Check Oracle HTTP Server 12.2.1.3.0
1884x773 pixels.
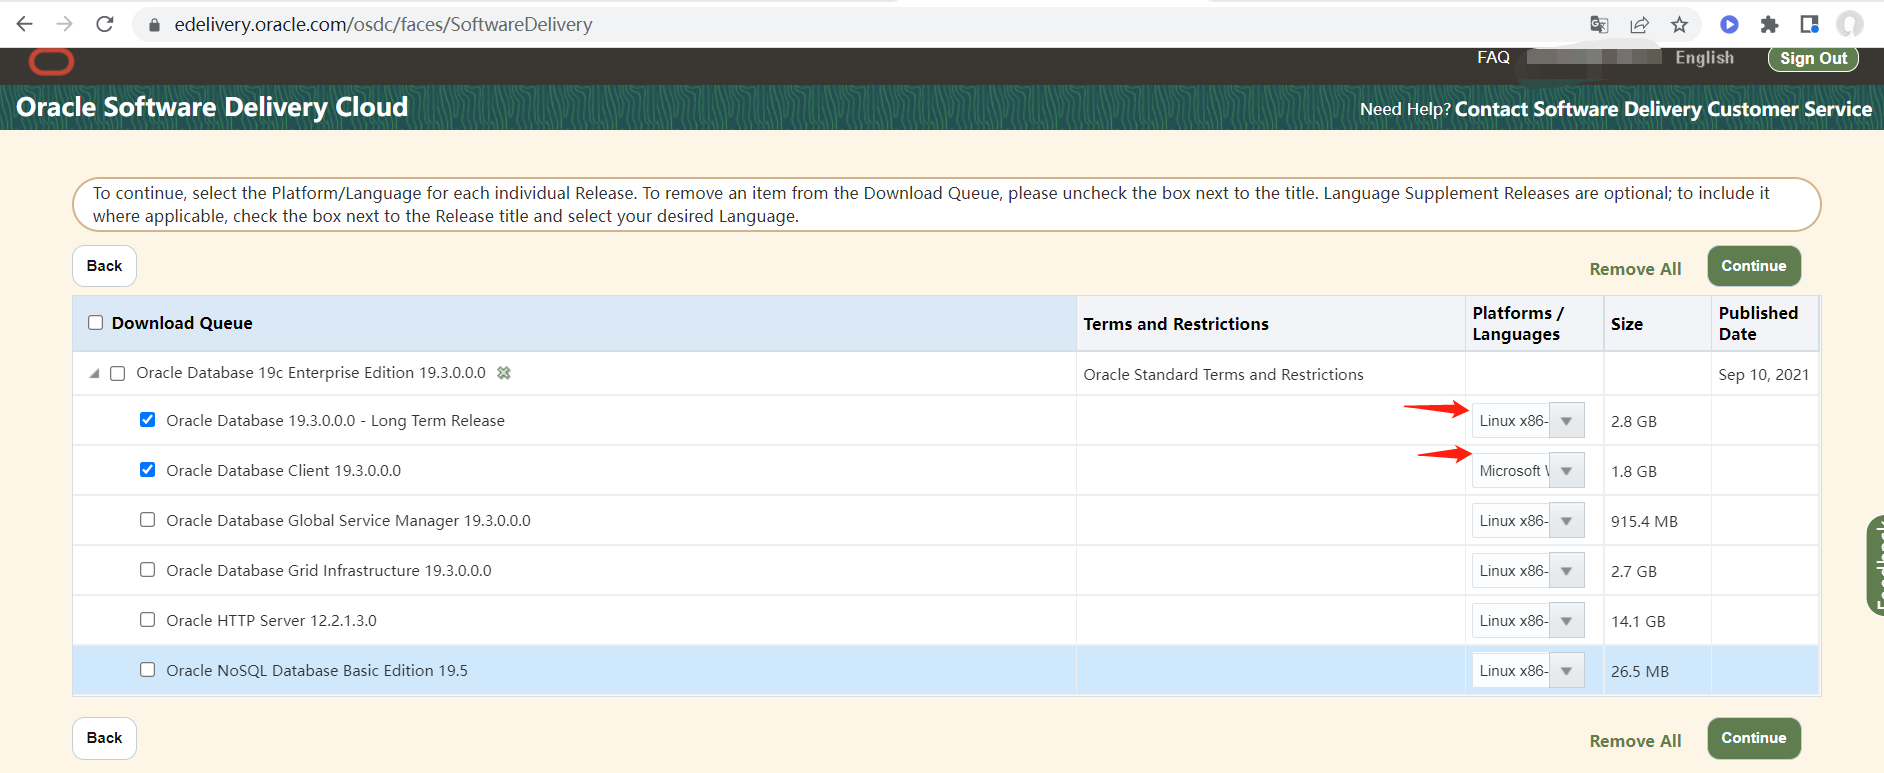click(x=148, y=620)
